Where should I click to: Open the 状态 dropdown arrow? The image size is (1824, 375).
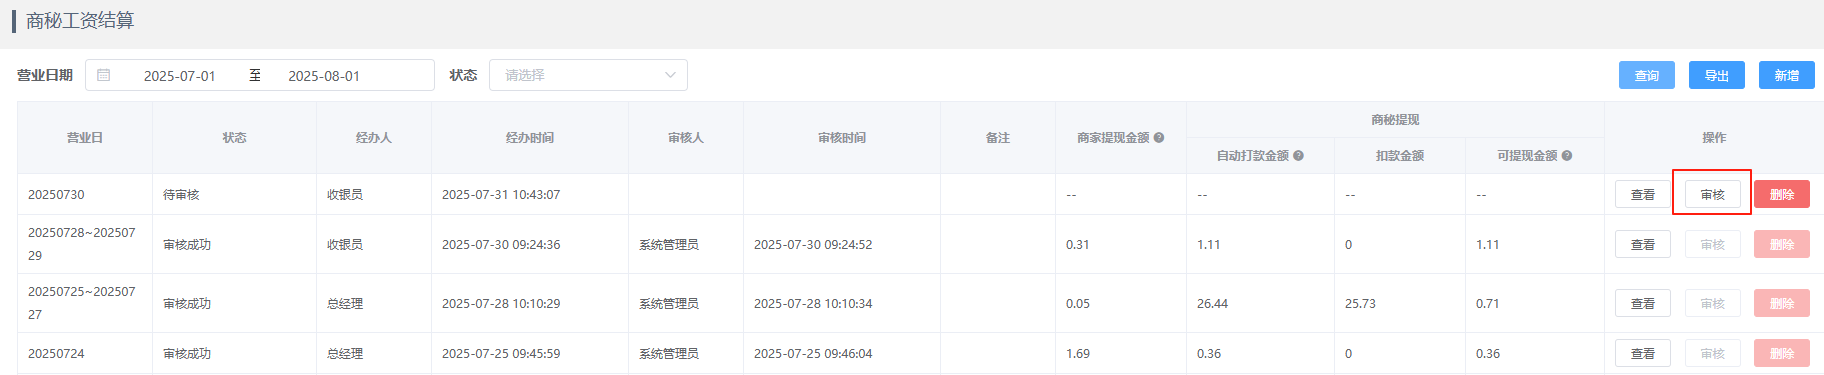[x=670, y=75]
